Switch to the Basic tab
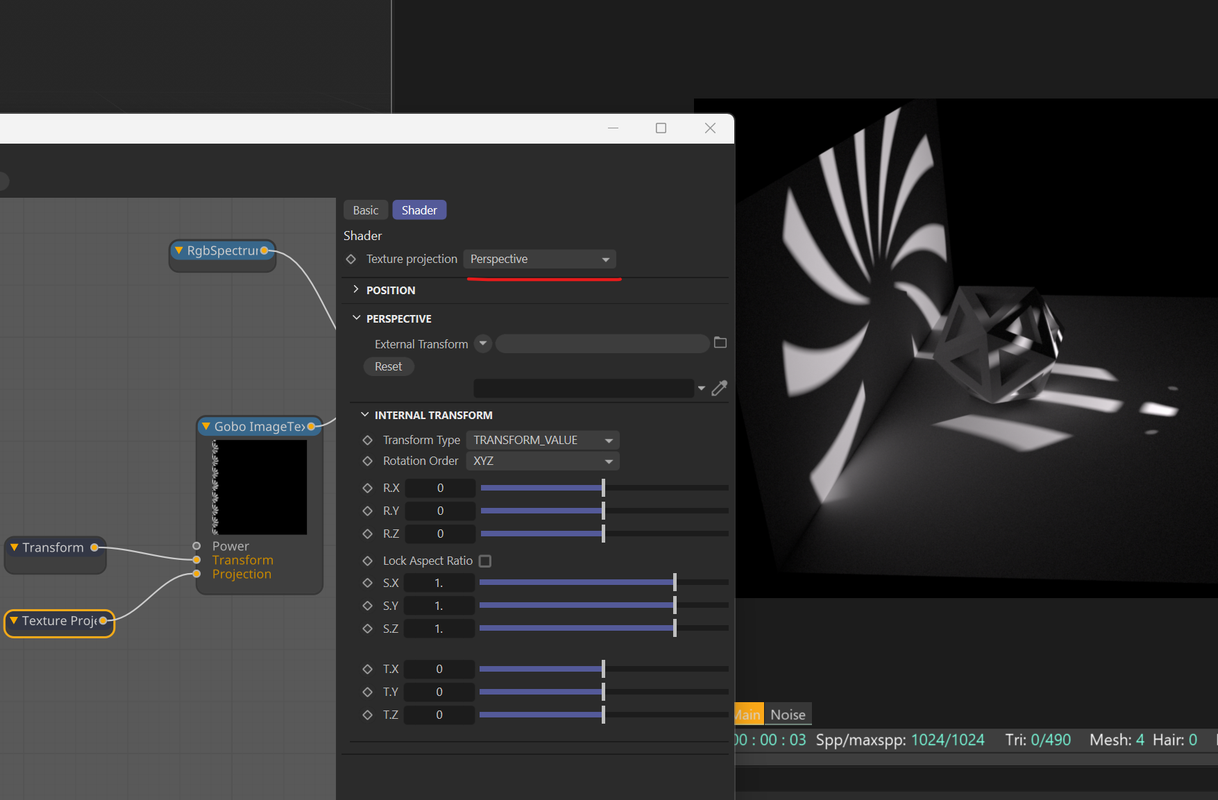This screenshot has height=800, width=1218. [366, 210]
